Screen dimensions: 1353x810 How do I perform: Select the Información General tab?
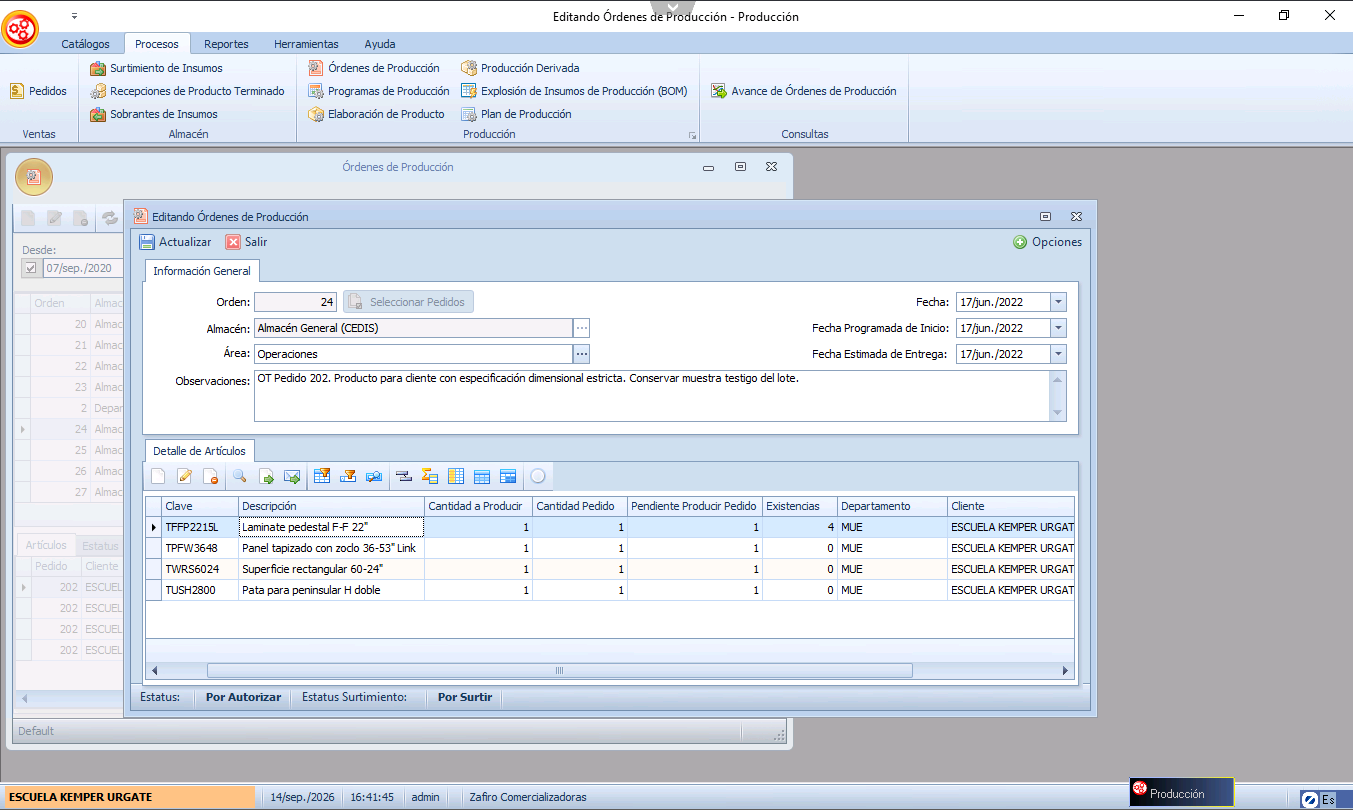click(x=202, y=271)
